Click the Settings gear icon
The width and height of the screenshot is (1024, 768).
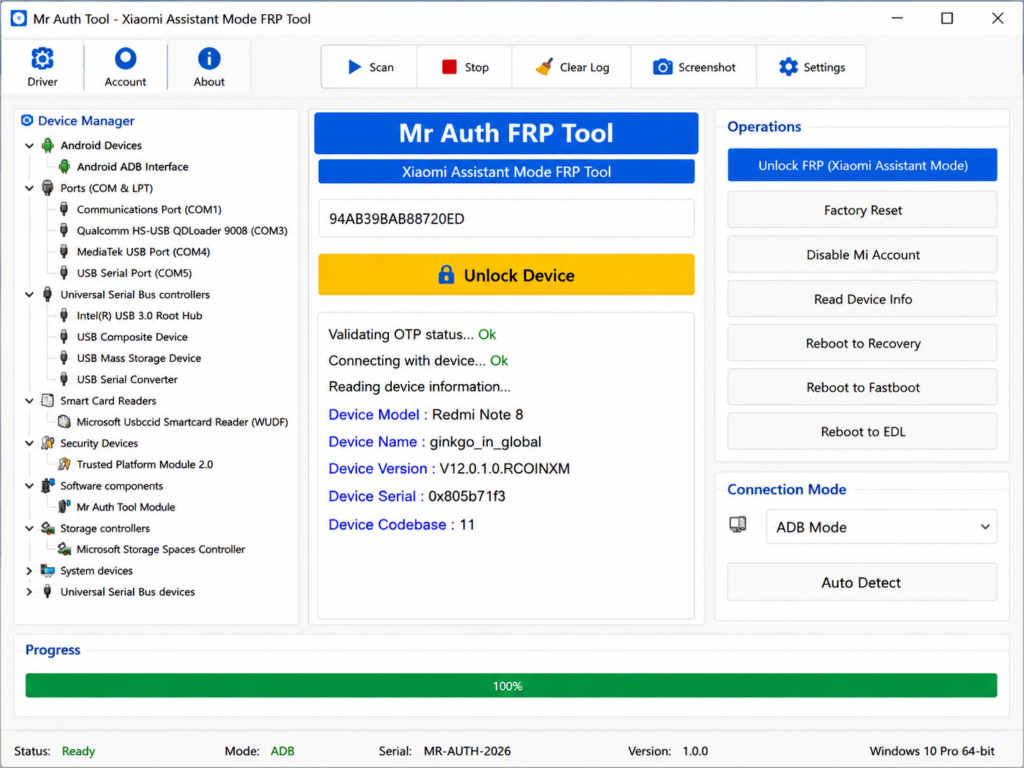tap(788, 67)
